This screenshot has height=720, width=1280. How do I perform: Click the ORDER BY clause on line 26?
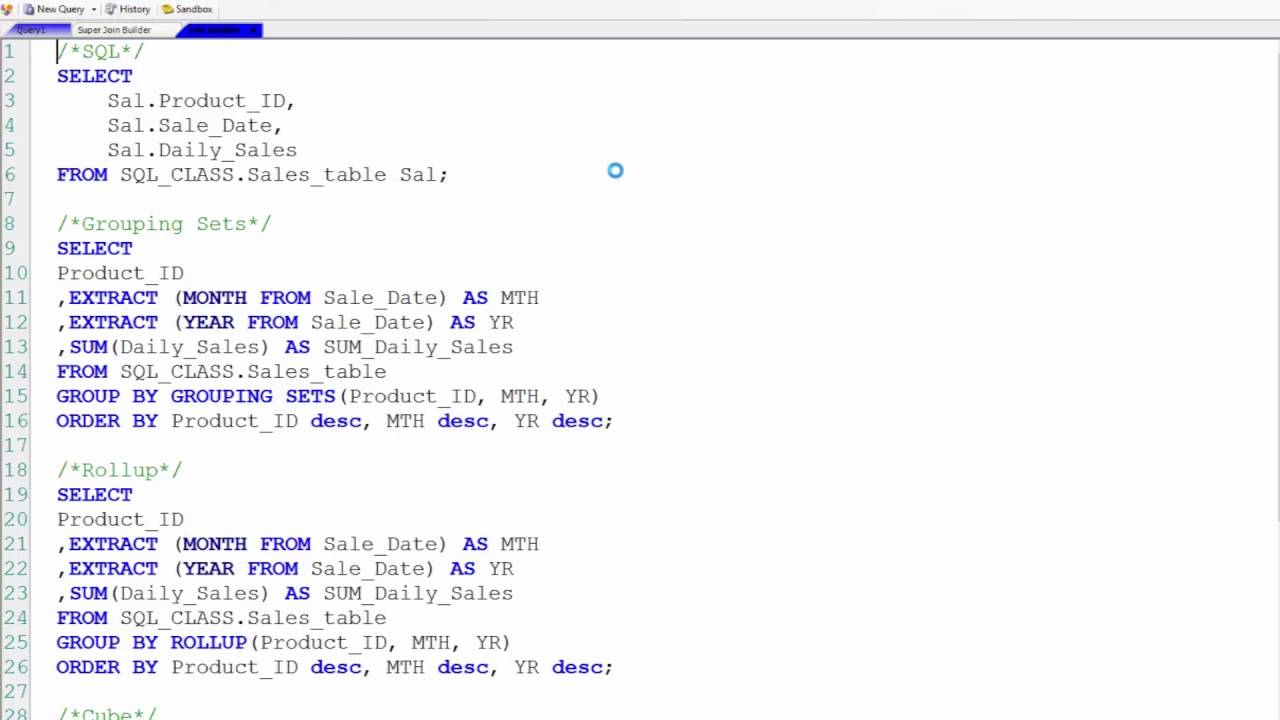(334, 667)
